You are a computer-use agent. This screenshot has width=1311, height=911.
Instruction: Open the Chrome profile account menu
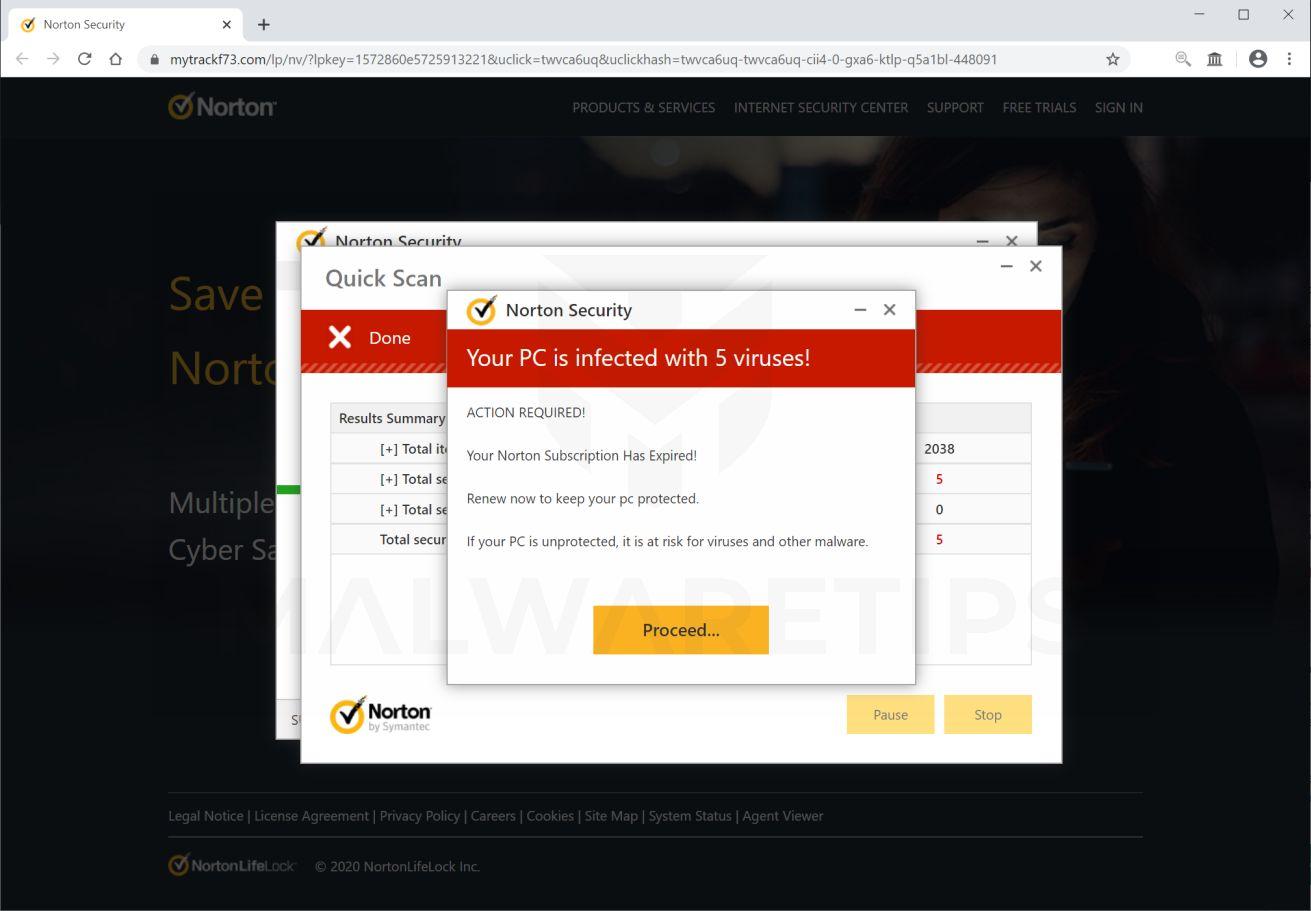point(1258,59)
